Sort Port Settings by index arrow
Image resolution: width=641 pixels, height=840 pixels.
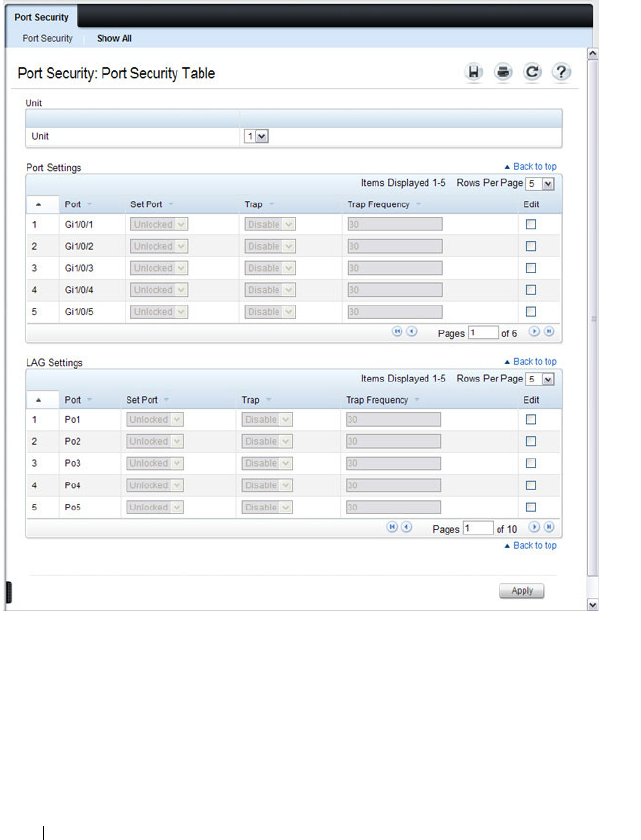38,205
